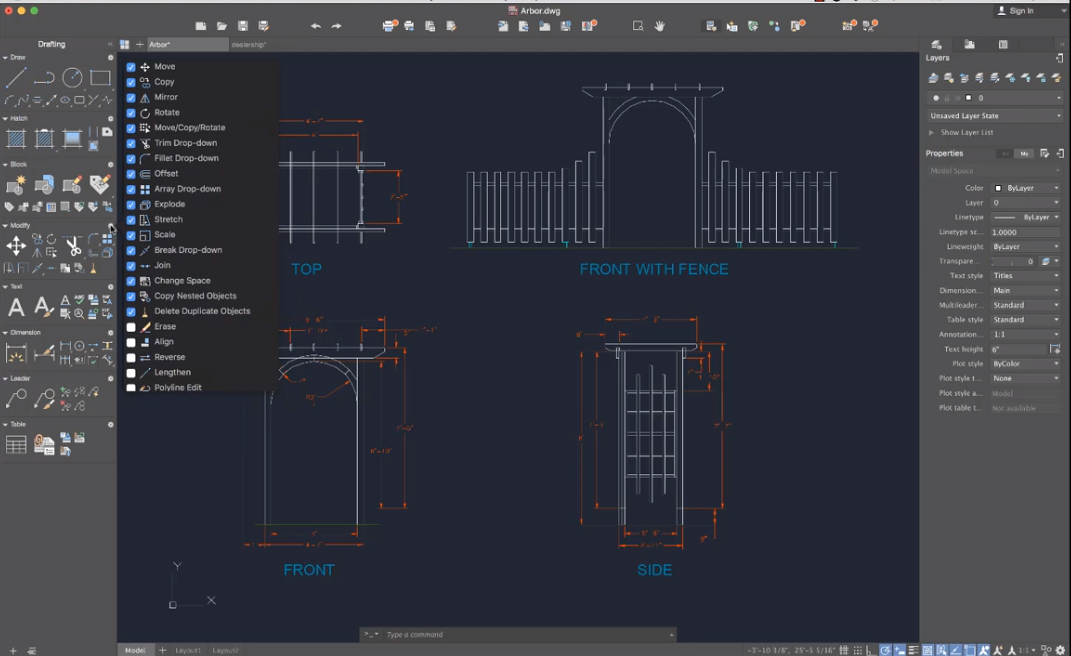The width and height of the screenshot is (1071, 656).
Task: Switch to the Layout2 tab
Action: [225, 651]
